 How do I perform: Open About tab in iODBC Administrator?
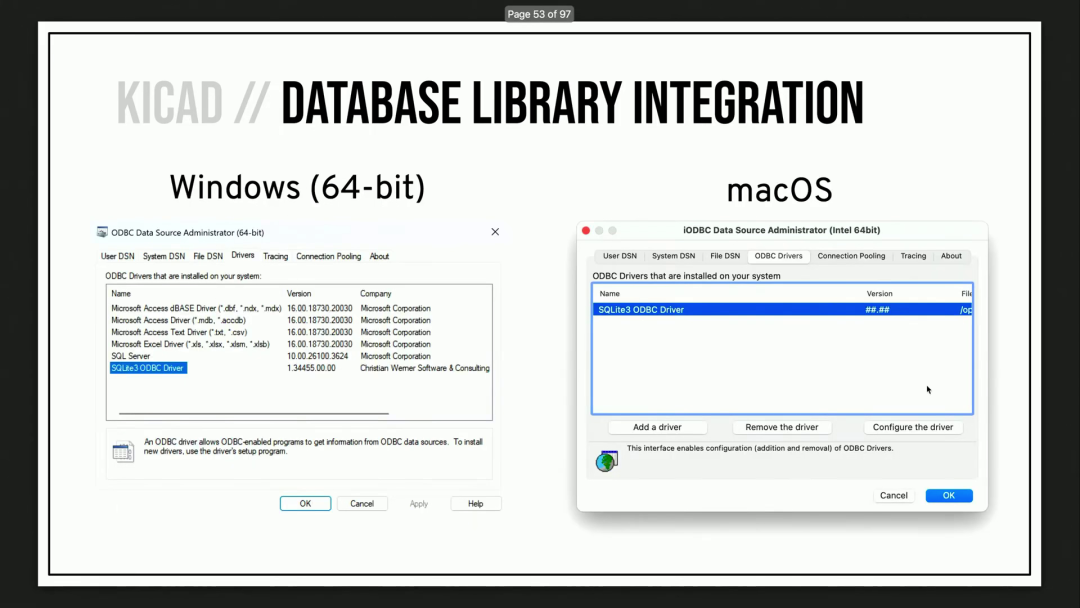(x=951, y=255)
